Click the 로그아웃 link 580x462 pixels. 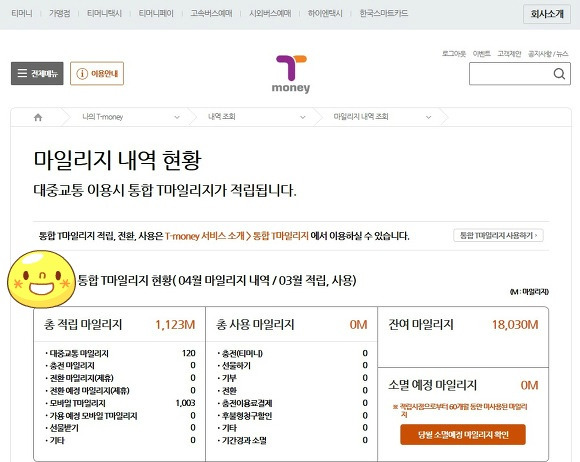tap(454, 54)
